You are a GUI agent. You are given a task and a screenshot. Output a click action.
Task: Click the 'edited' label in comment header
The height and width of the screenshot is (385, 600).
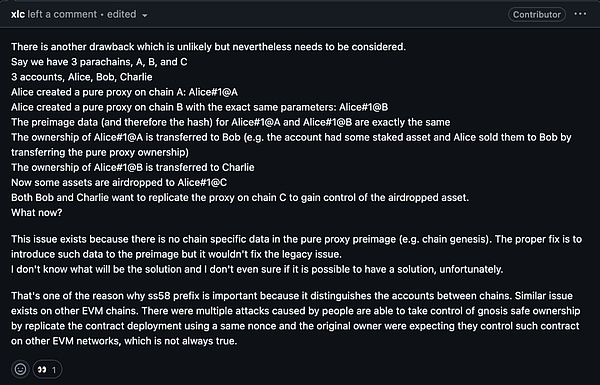(122, 15)
